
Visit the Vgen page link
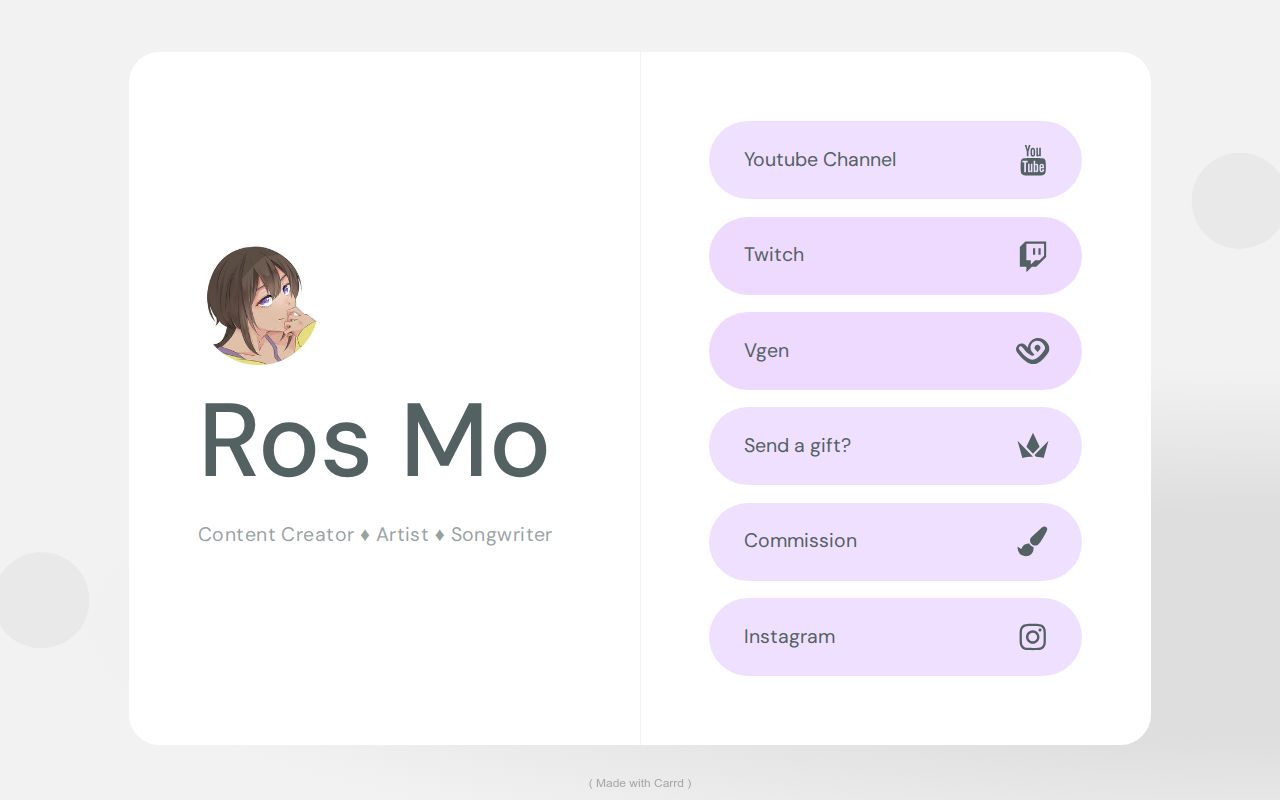(895, 351)
